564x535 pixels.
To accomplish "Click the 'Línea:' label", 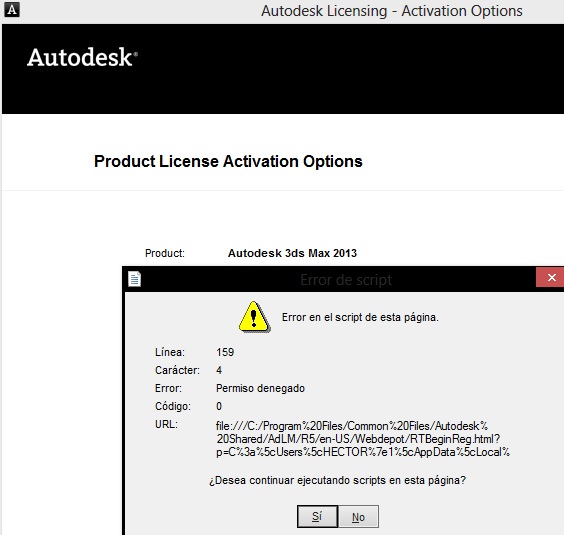I will 170,352.
